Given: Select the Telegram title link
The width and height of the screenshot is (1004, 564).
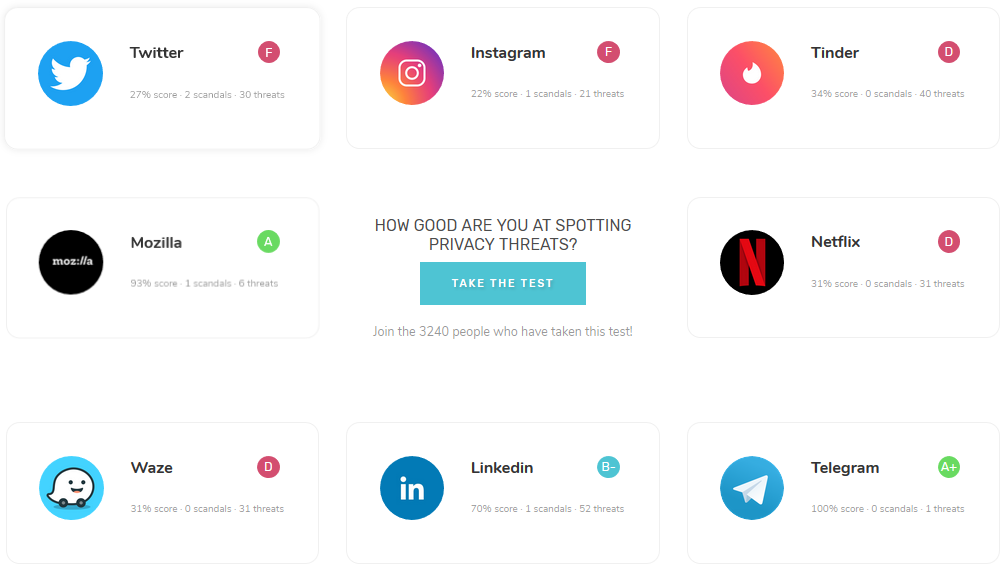Looking at the screenshot, I should pyautogui.click(x=845, y=468).
